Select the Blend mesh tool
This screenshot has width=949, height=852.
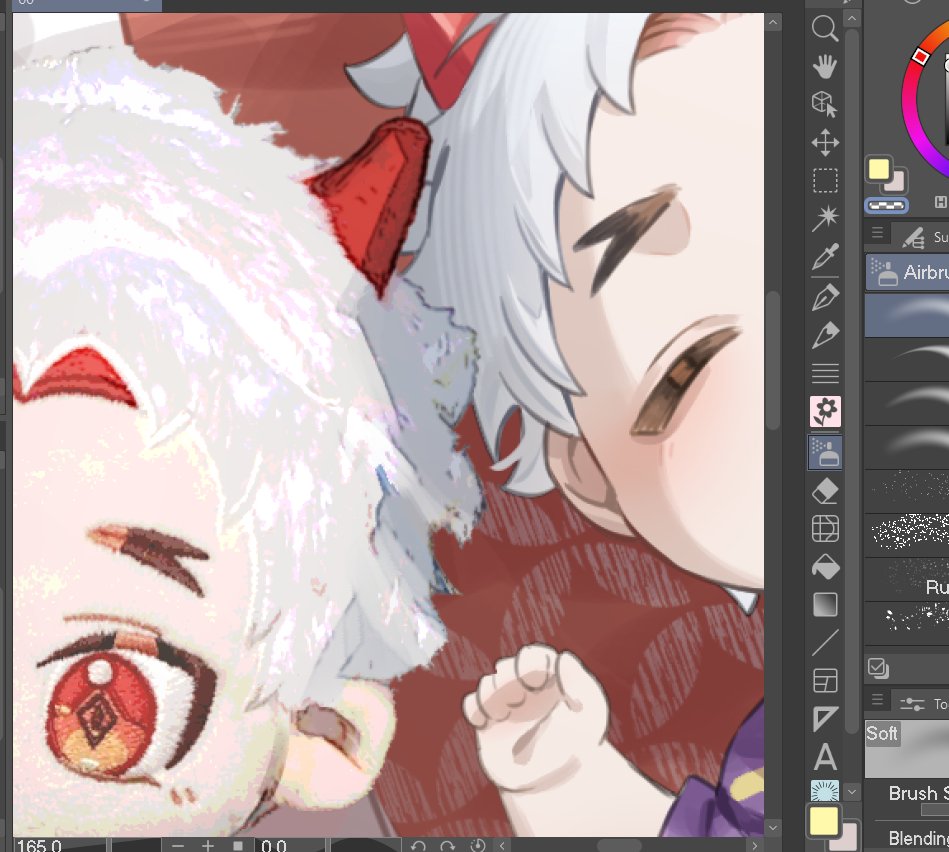(825, 528)
